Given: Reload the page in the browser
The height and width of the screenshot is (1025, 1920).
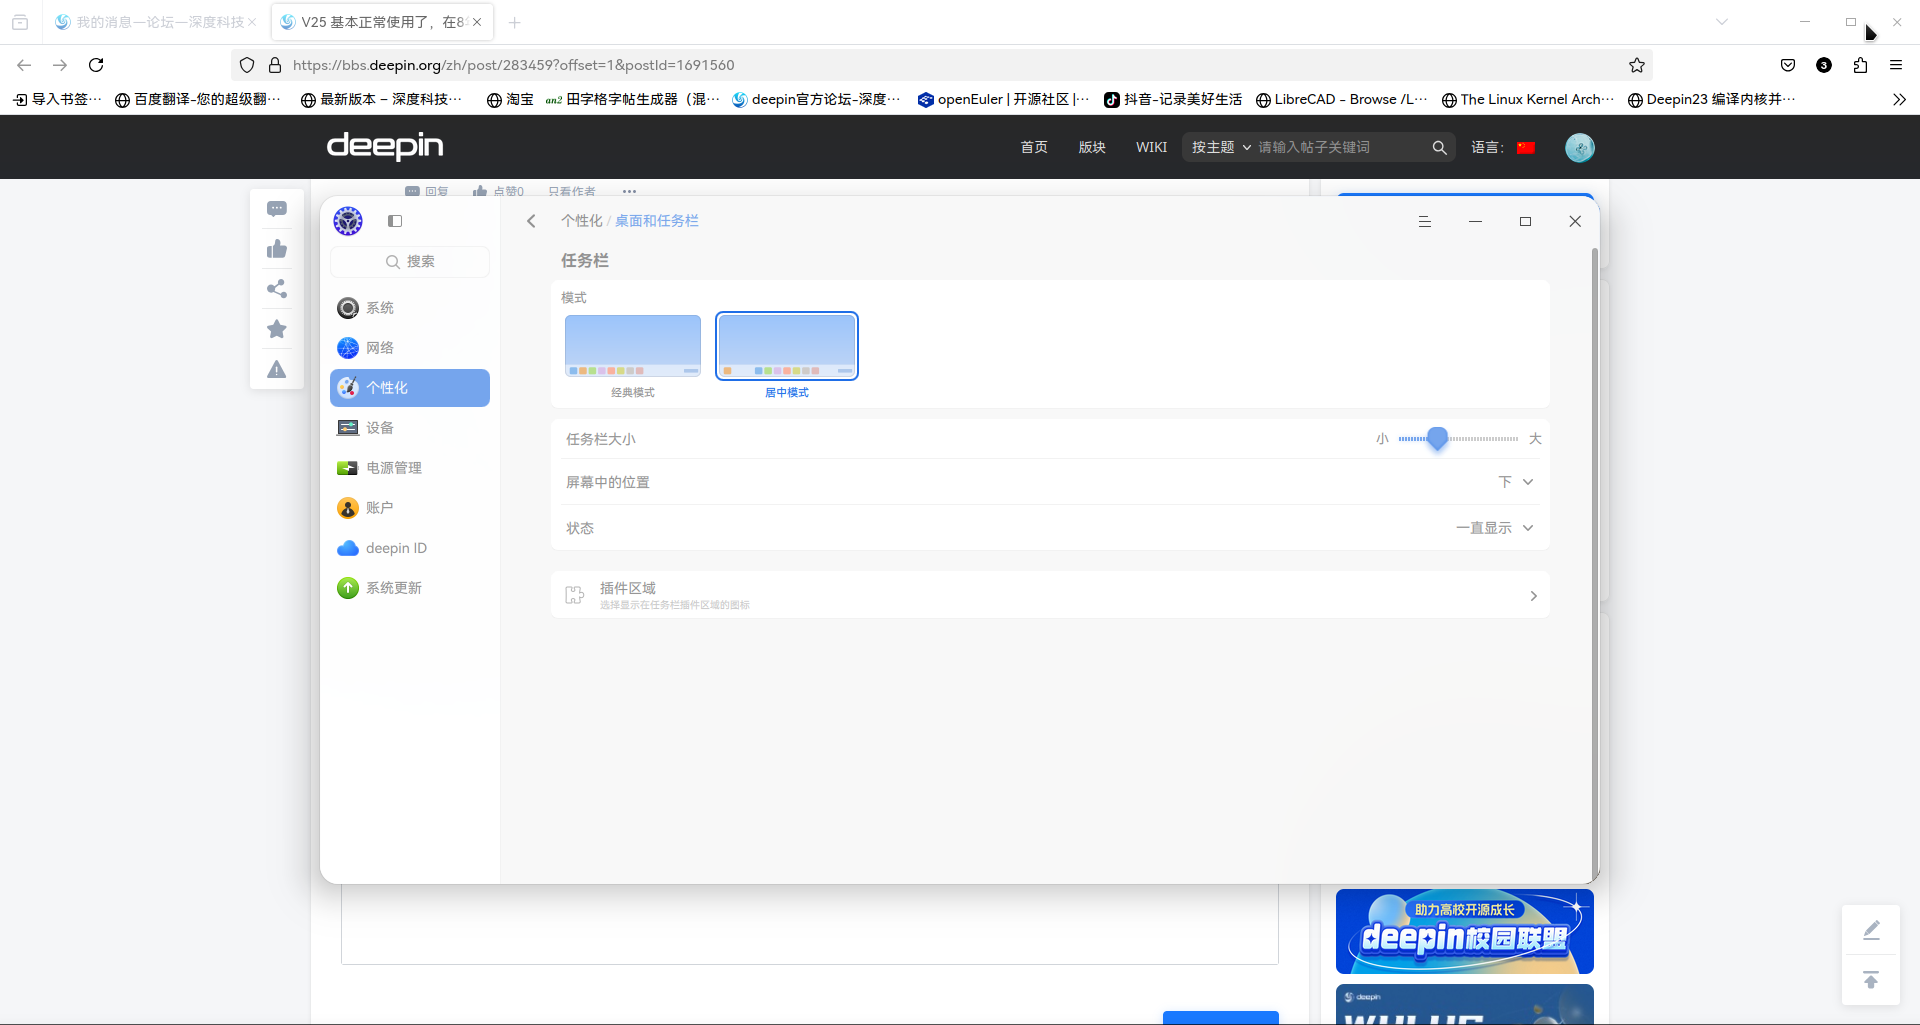Looking at the screenshot, I should tap(96, 65).
